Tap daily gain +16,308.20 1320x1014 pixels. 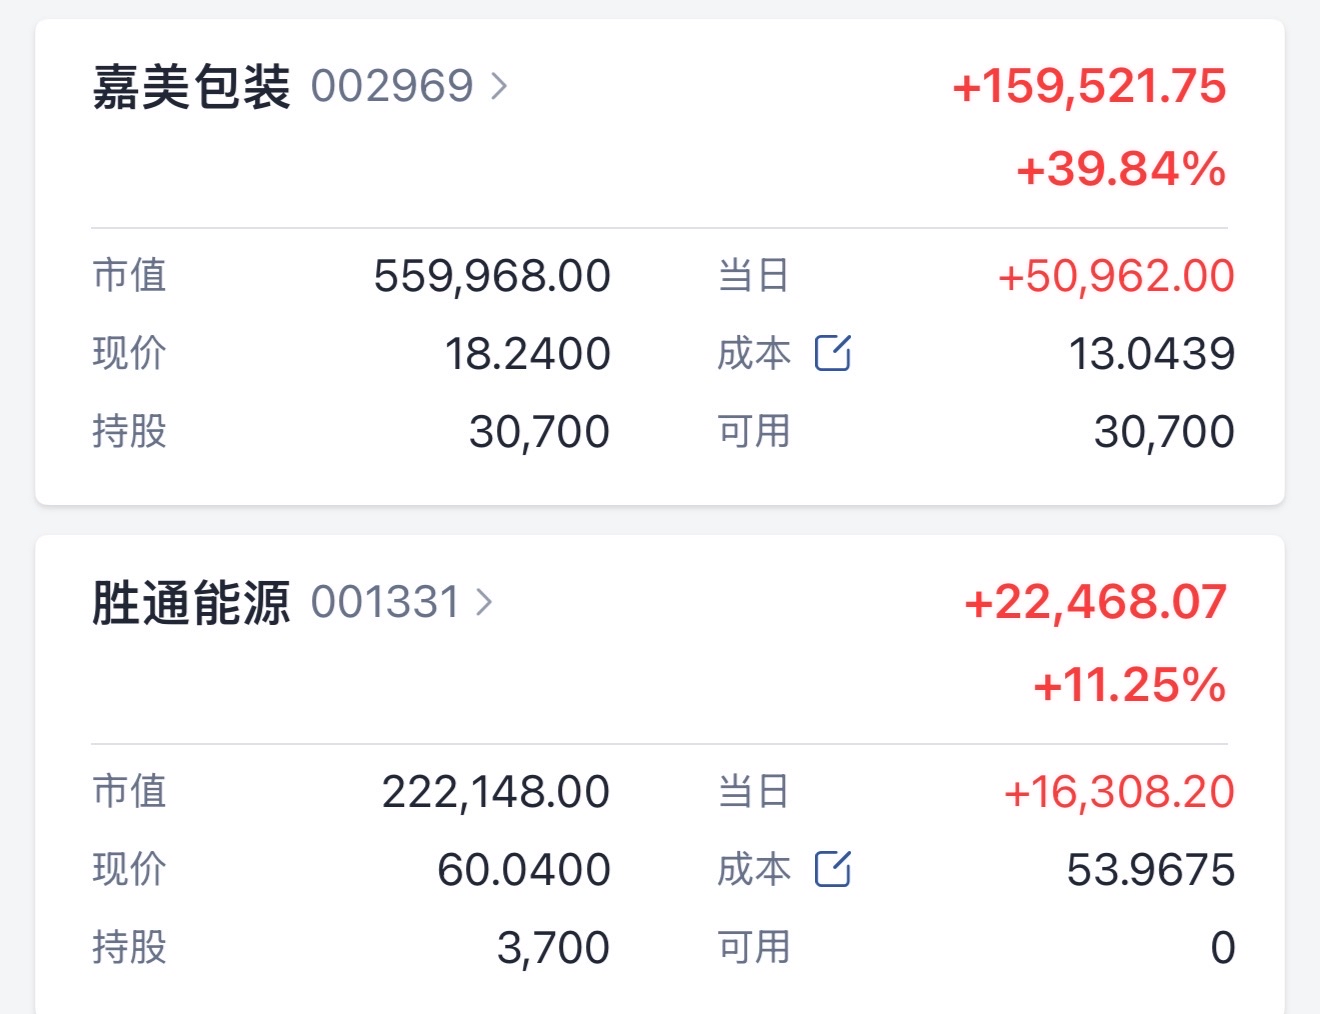click(x=1119, y=792)
